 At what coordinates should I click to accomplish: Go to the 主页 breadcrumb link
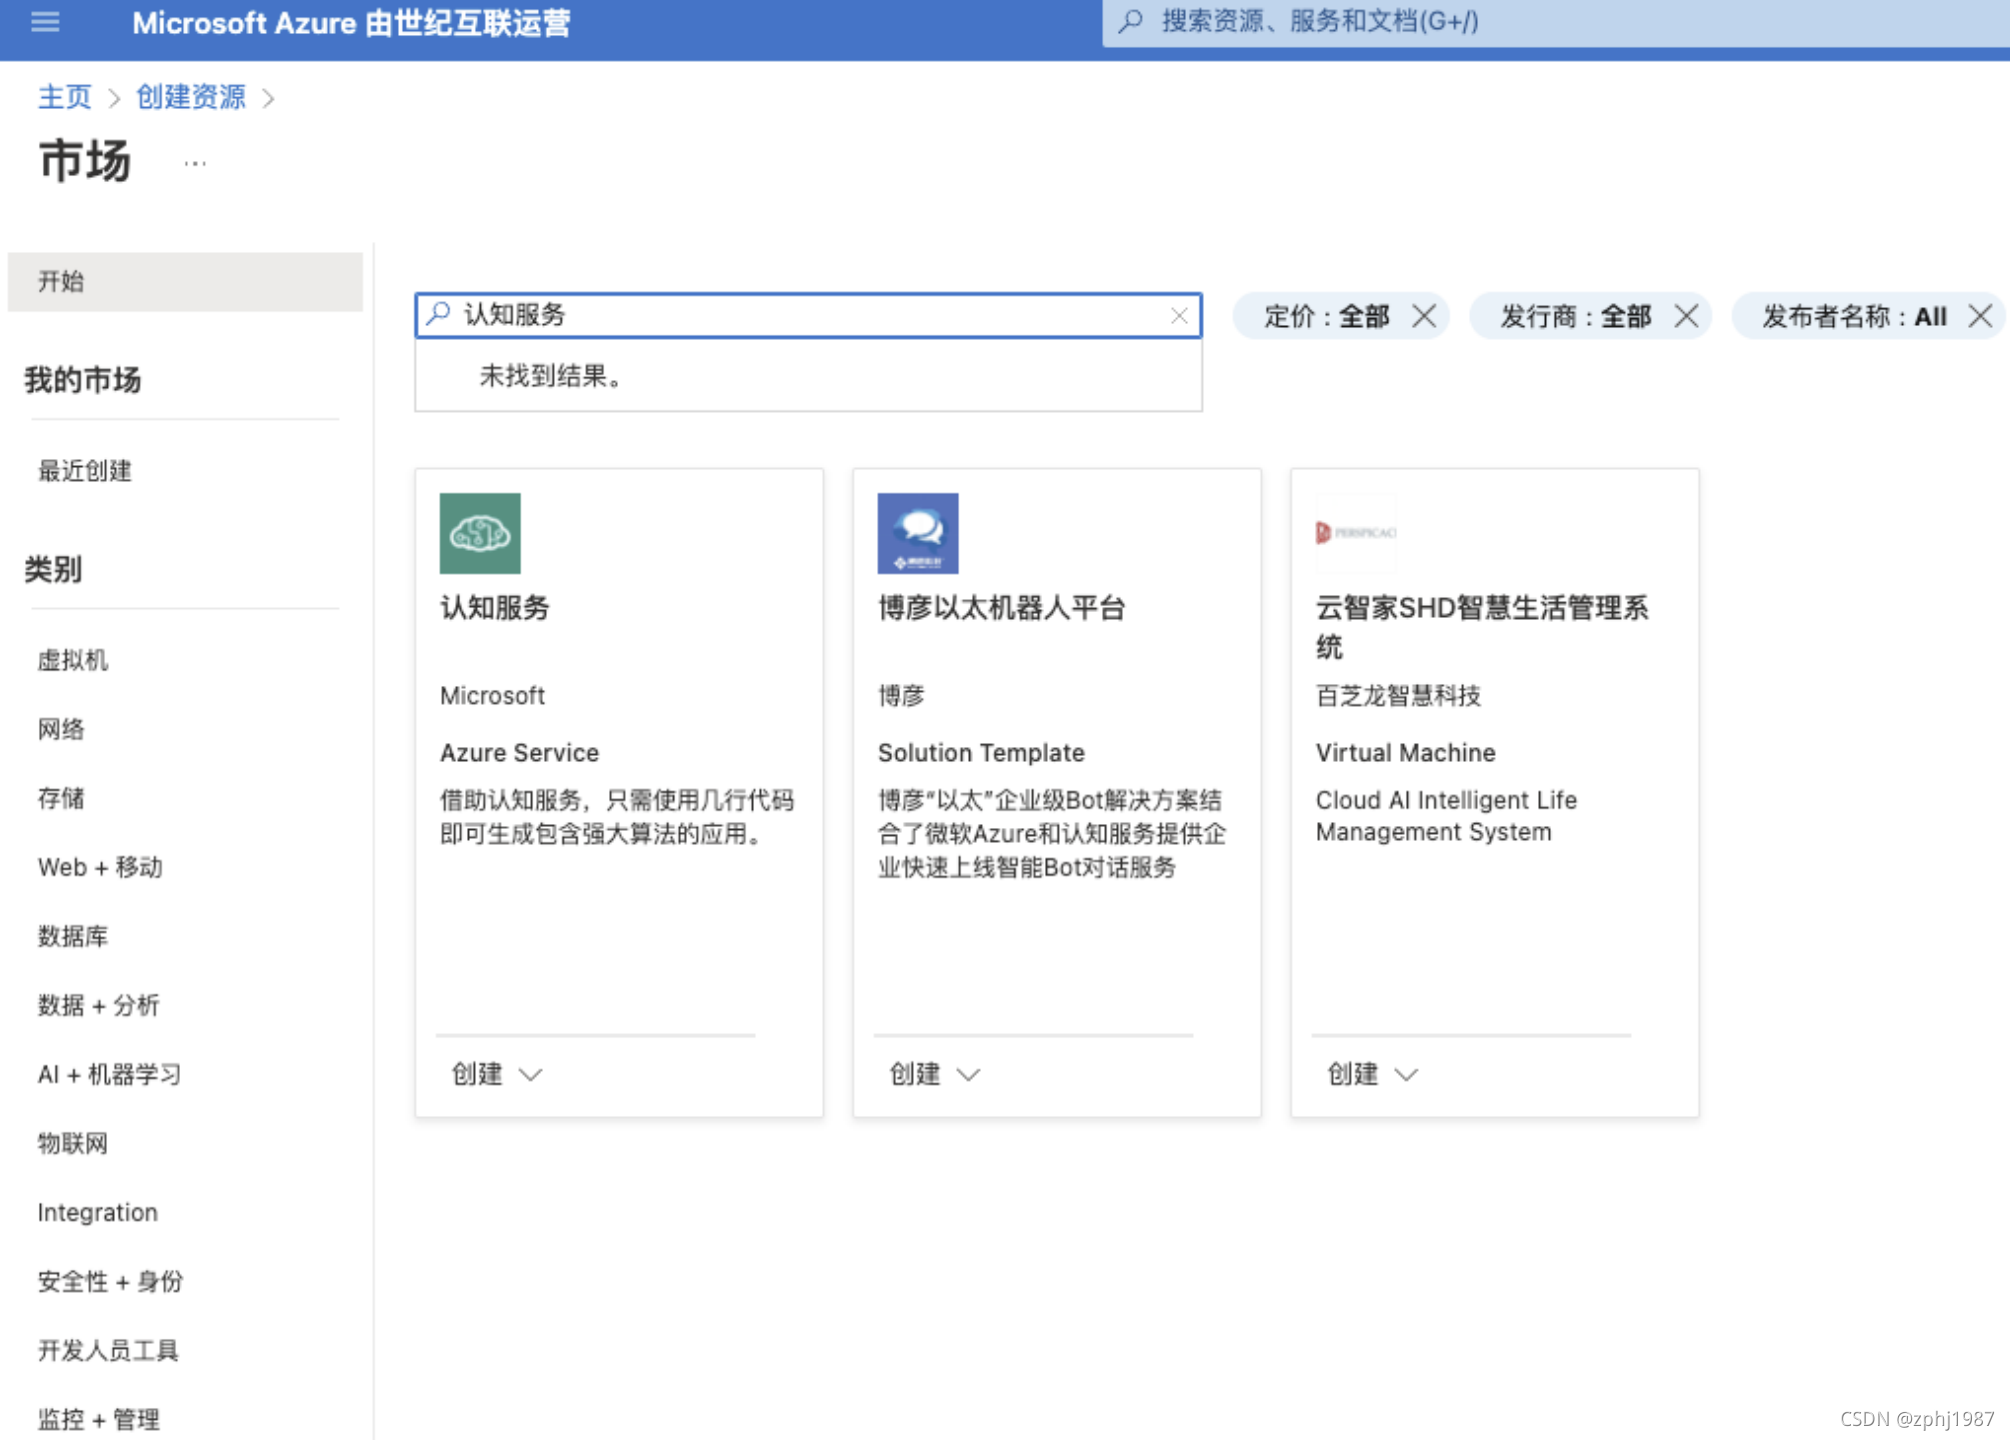coord(64,97)
